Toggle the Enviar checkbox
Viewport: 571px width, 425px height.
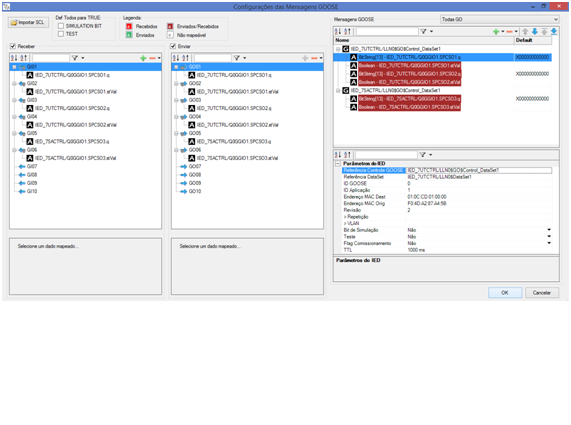pos(173,46)
